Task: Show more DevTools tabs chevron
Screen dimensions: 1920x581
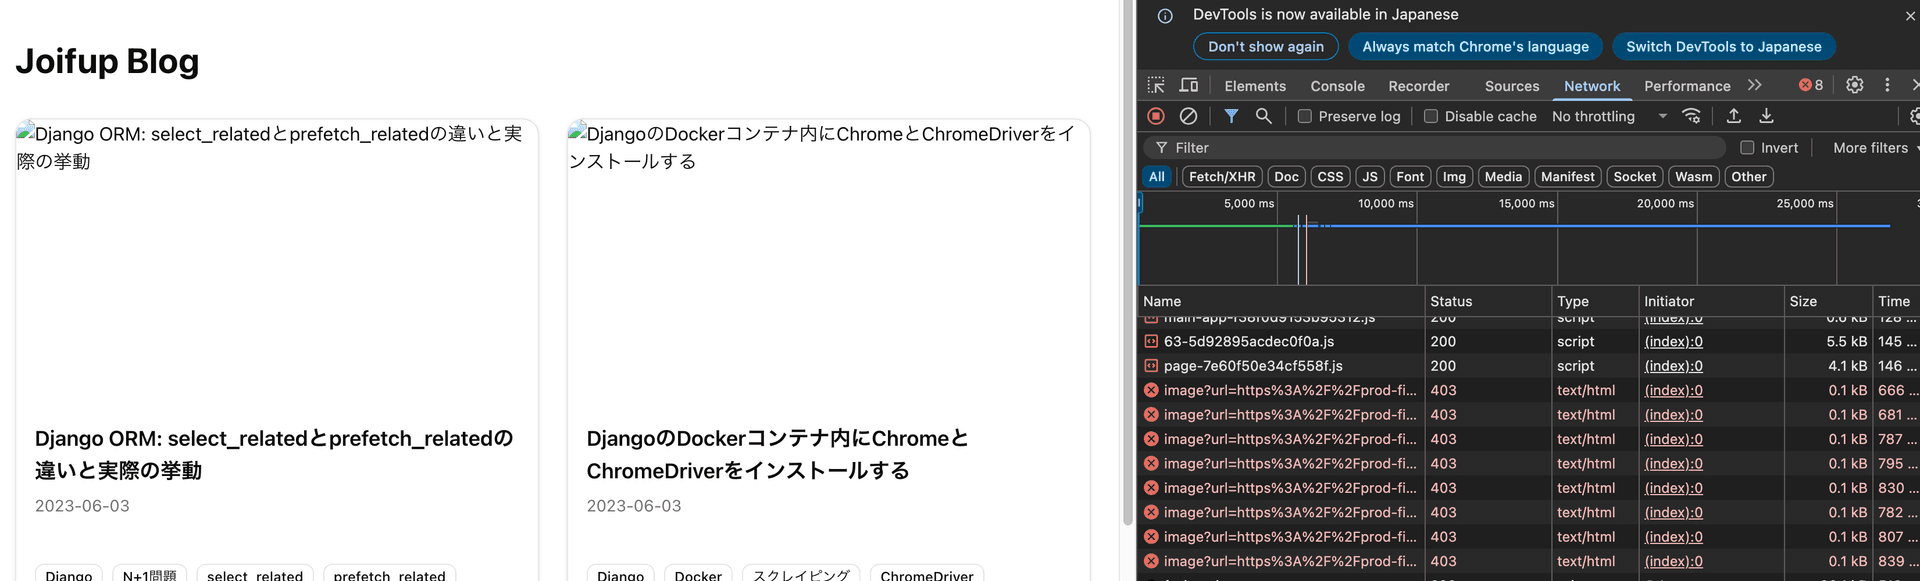Action: (1755, 85)
